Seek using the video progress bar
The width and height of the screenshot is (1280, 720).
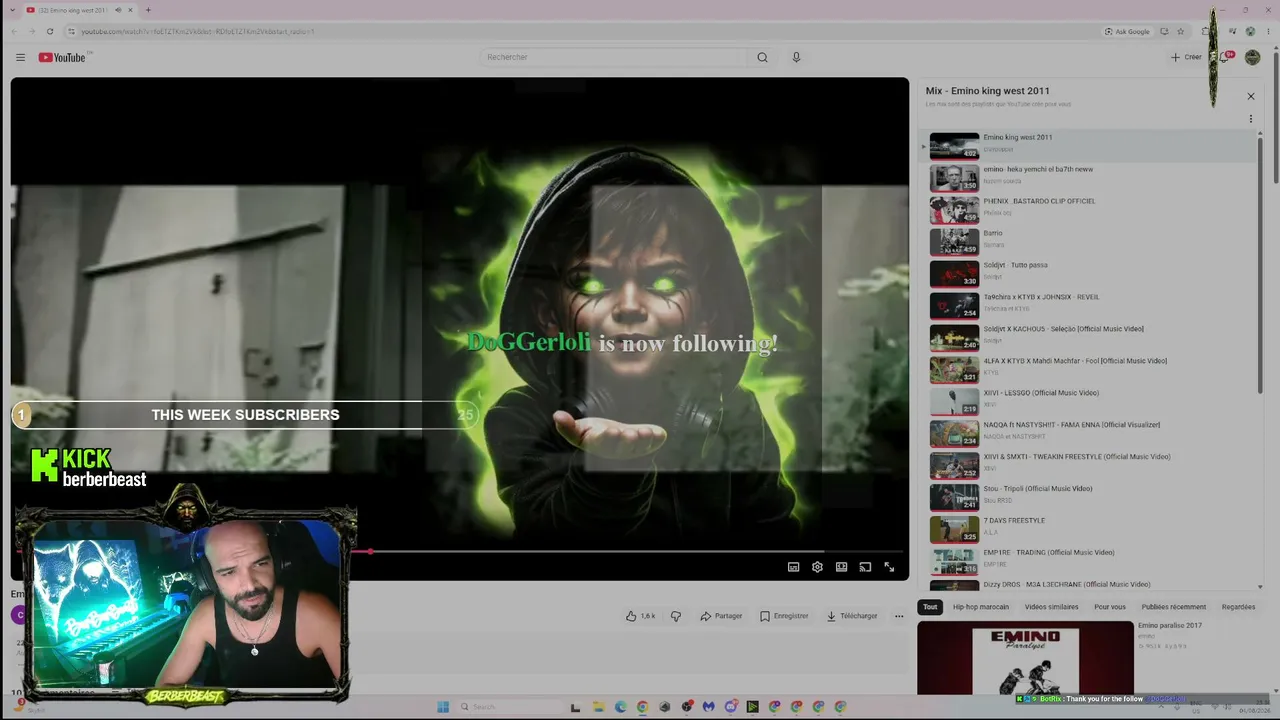coord(460,551)
